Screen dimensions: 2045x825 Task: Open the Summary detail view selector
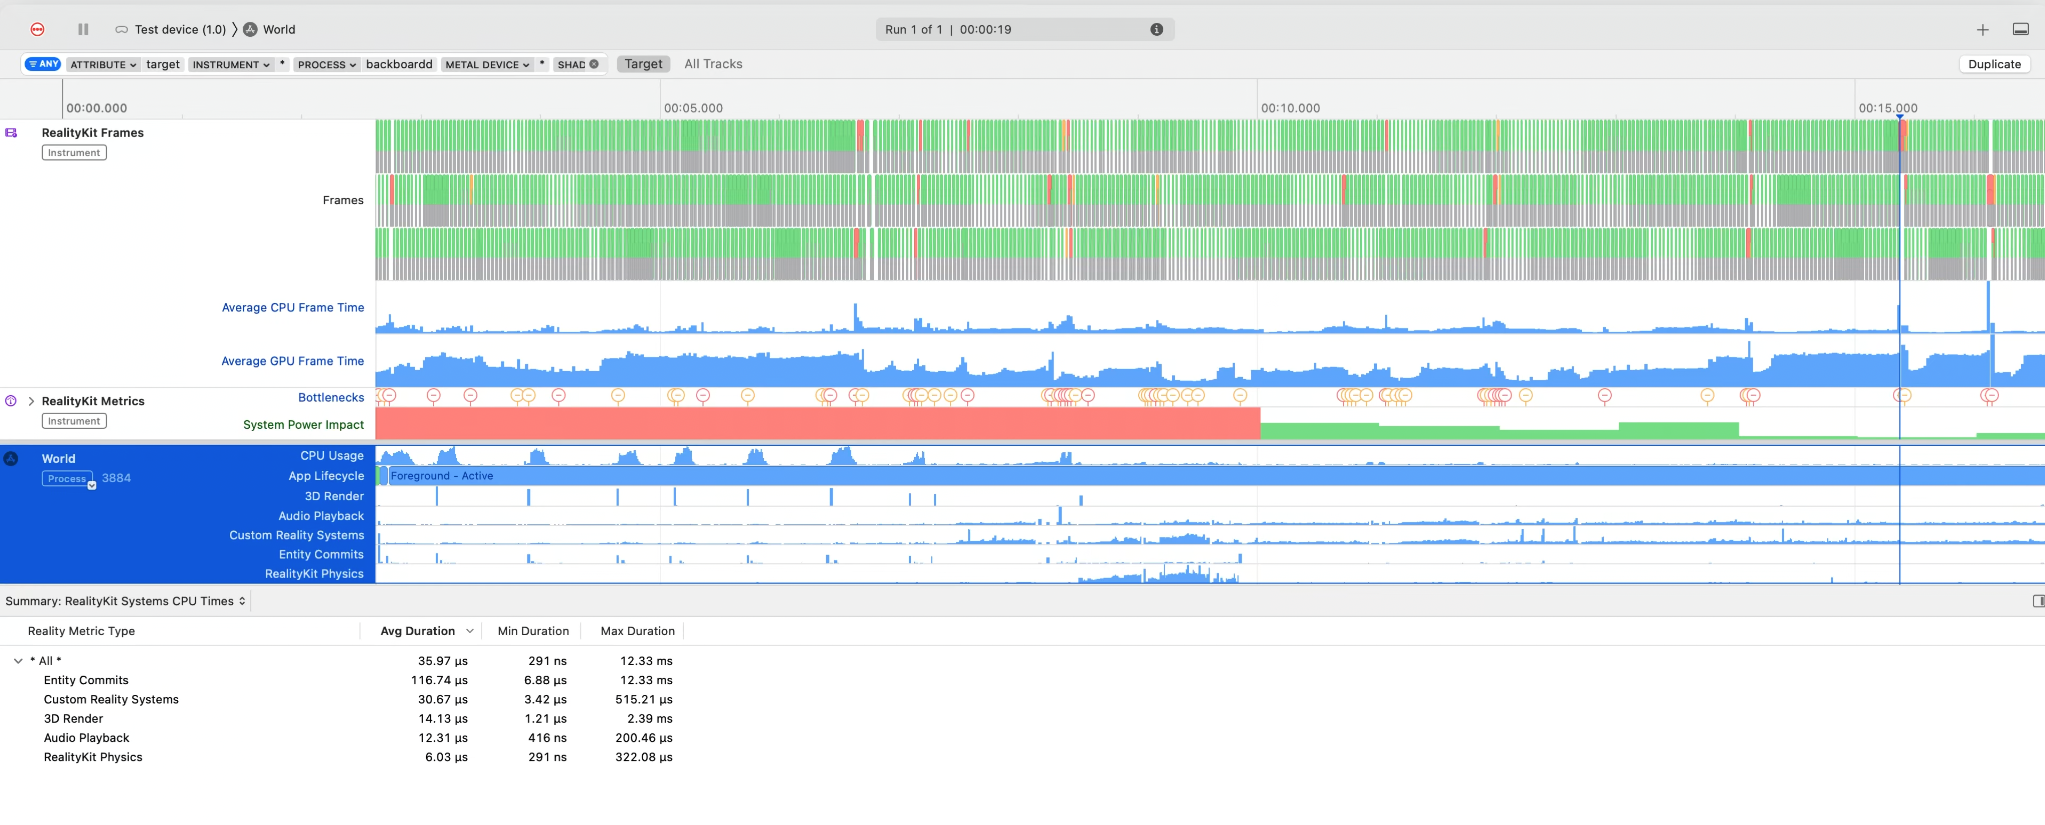[x=125, y=601]
